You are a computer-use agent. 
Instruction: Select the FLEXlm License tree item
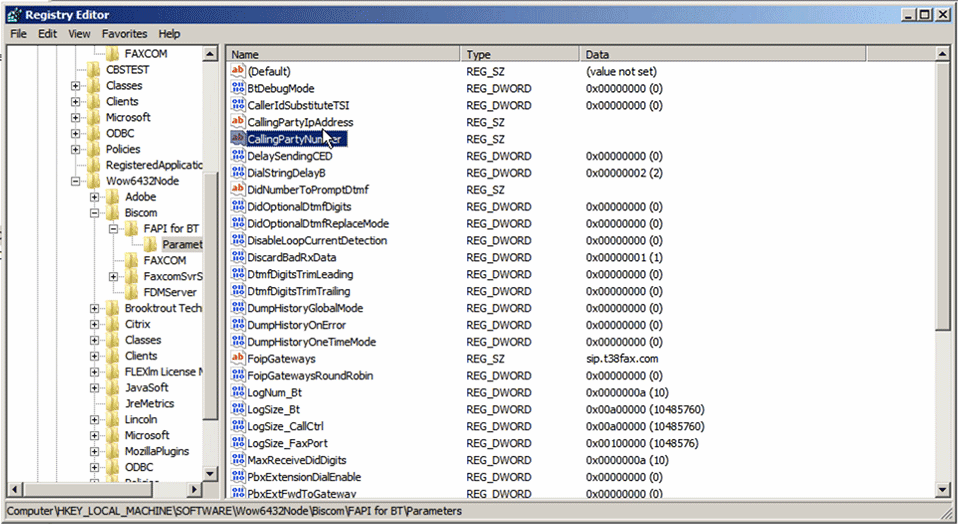click(x=164, y=371)
